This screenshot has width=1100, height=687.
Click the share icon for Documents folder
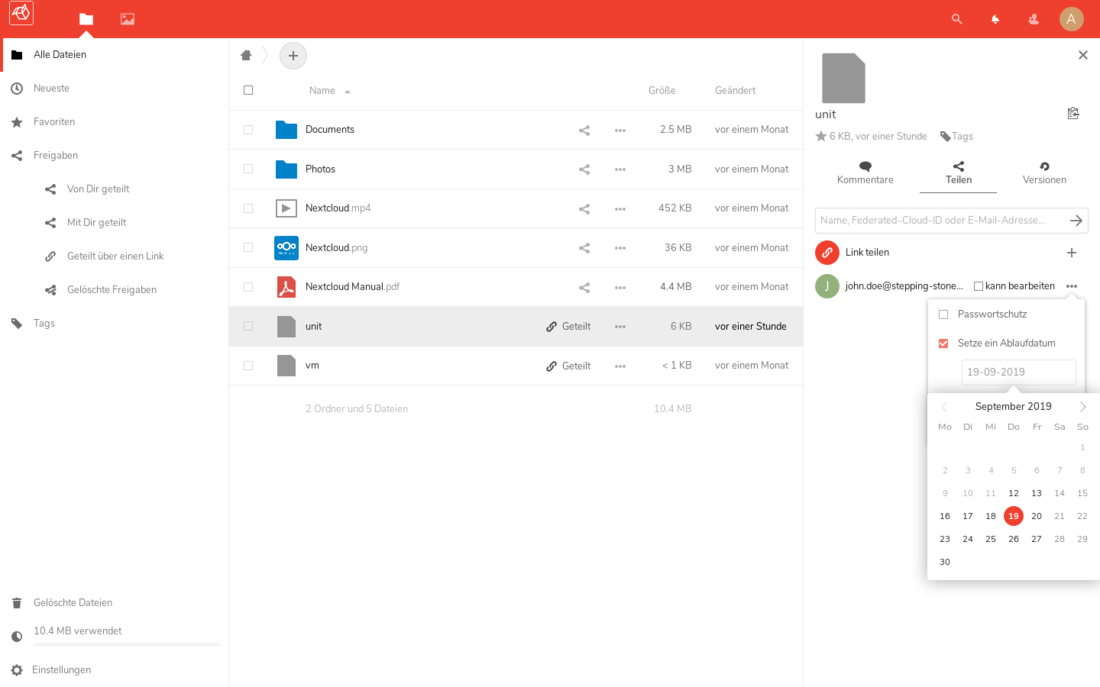click(x=584, y=130)
